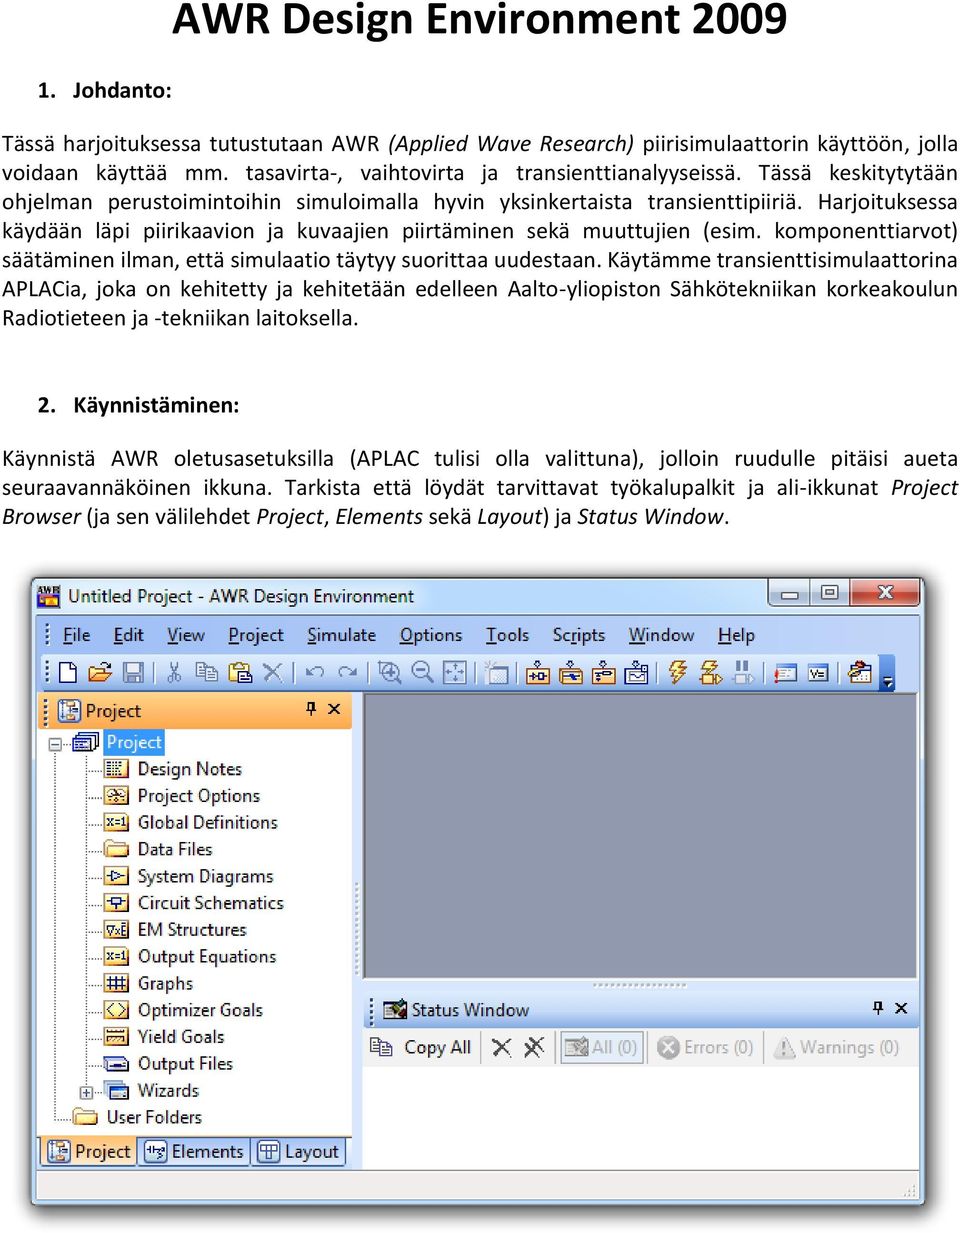Click the Design Notes node icon

pos(117,768)
